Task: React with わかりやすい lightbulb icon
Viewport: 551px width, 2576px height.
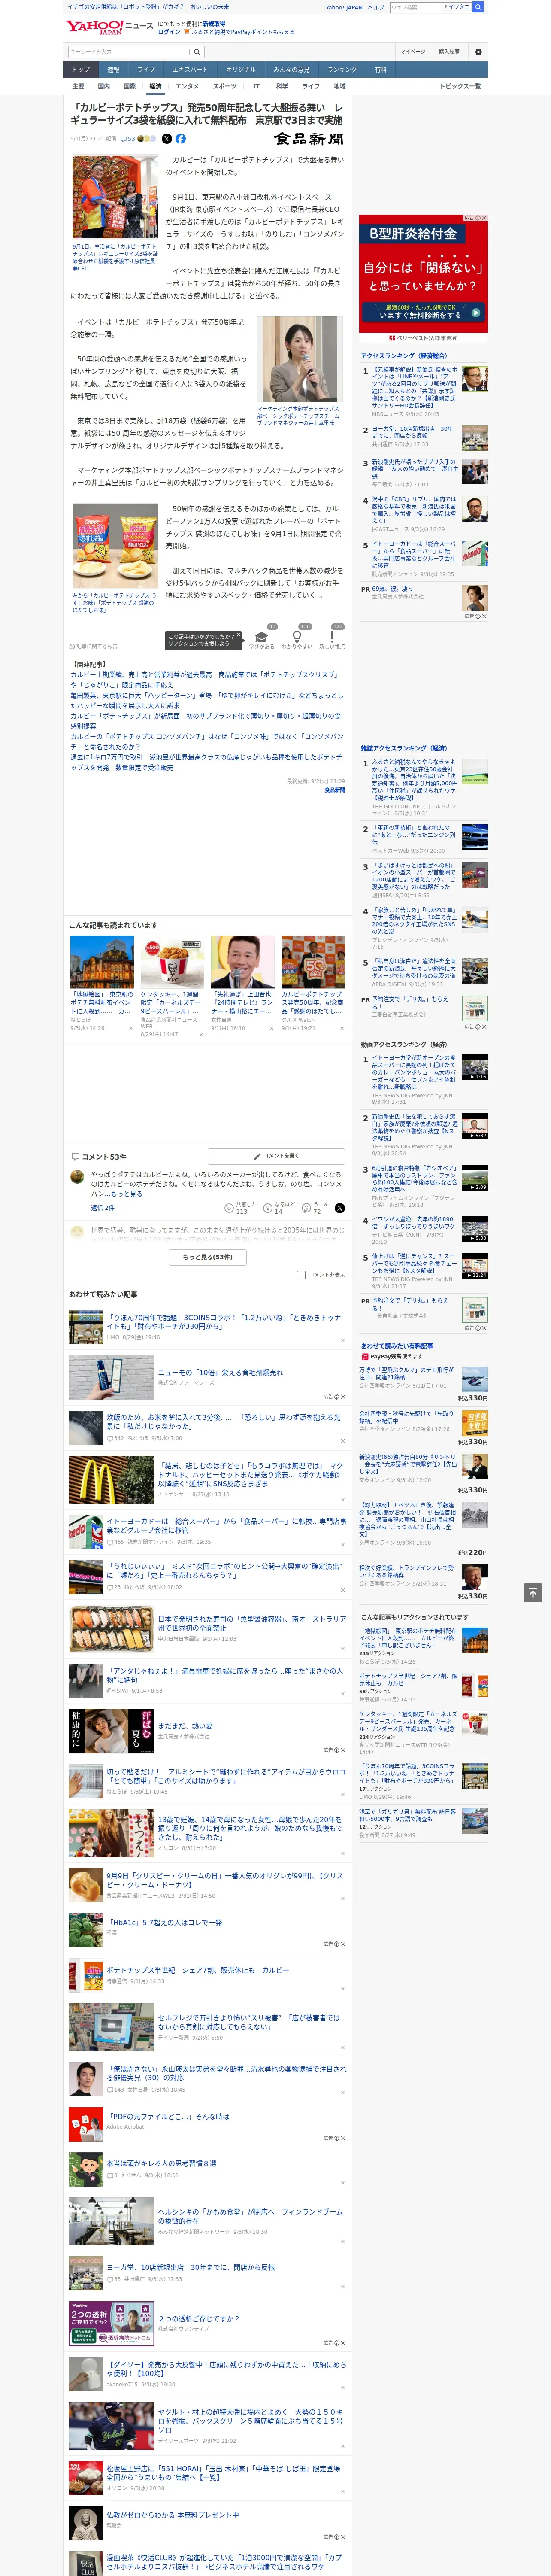Action: 297,637
